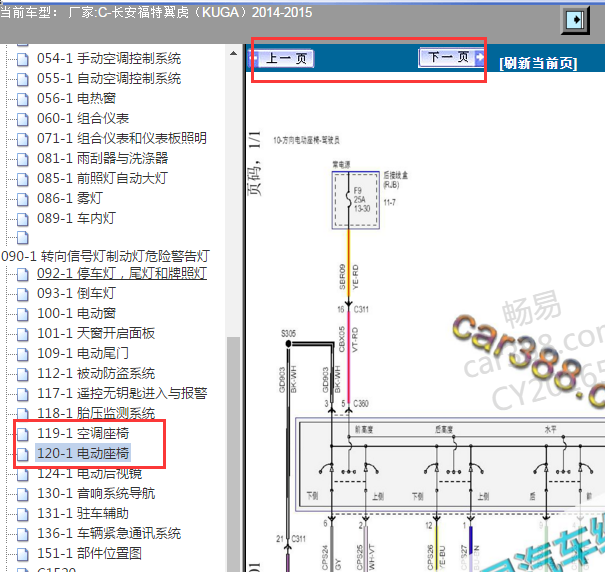Open 100-1 电动窗 diagram
Screen dimensions: 605x572
pos(76,313)
